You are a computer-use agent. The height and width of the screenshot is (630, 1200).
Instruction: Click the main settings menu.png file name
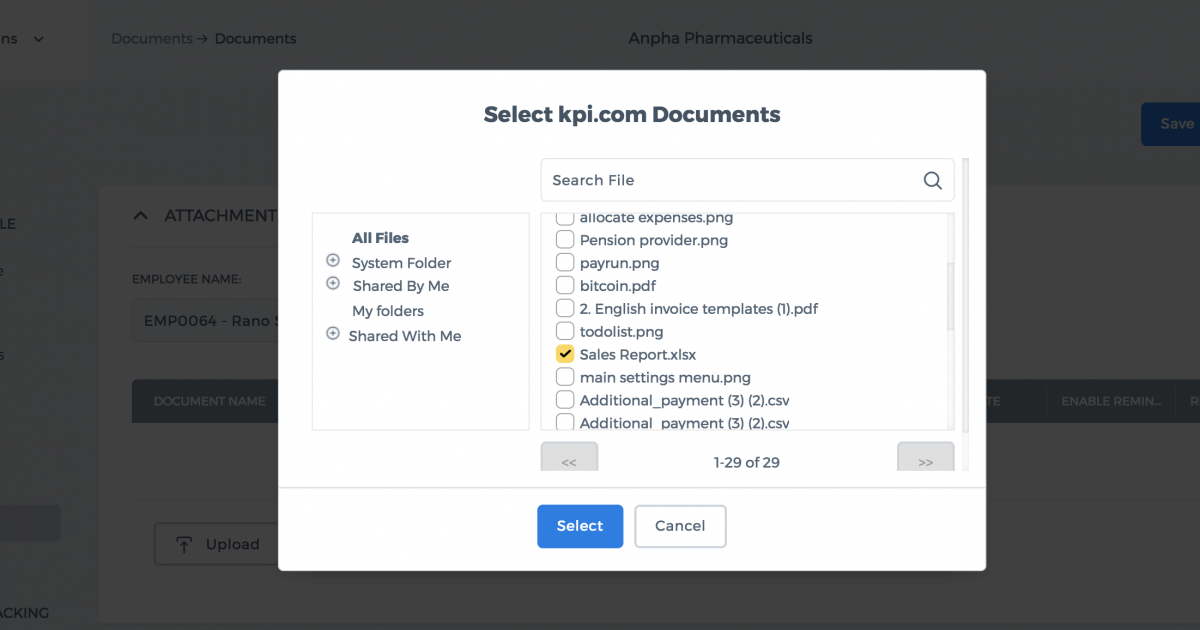pos(665,378)
